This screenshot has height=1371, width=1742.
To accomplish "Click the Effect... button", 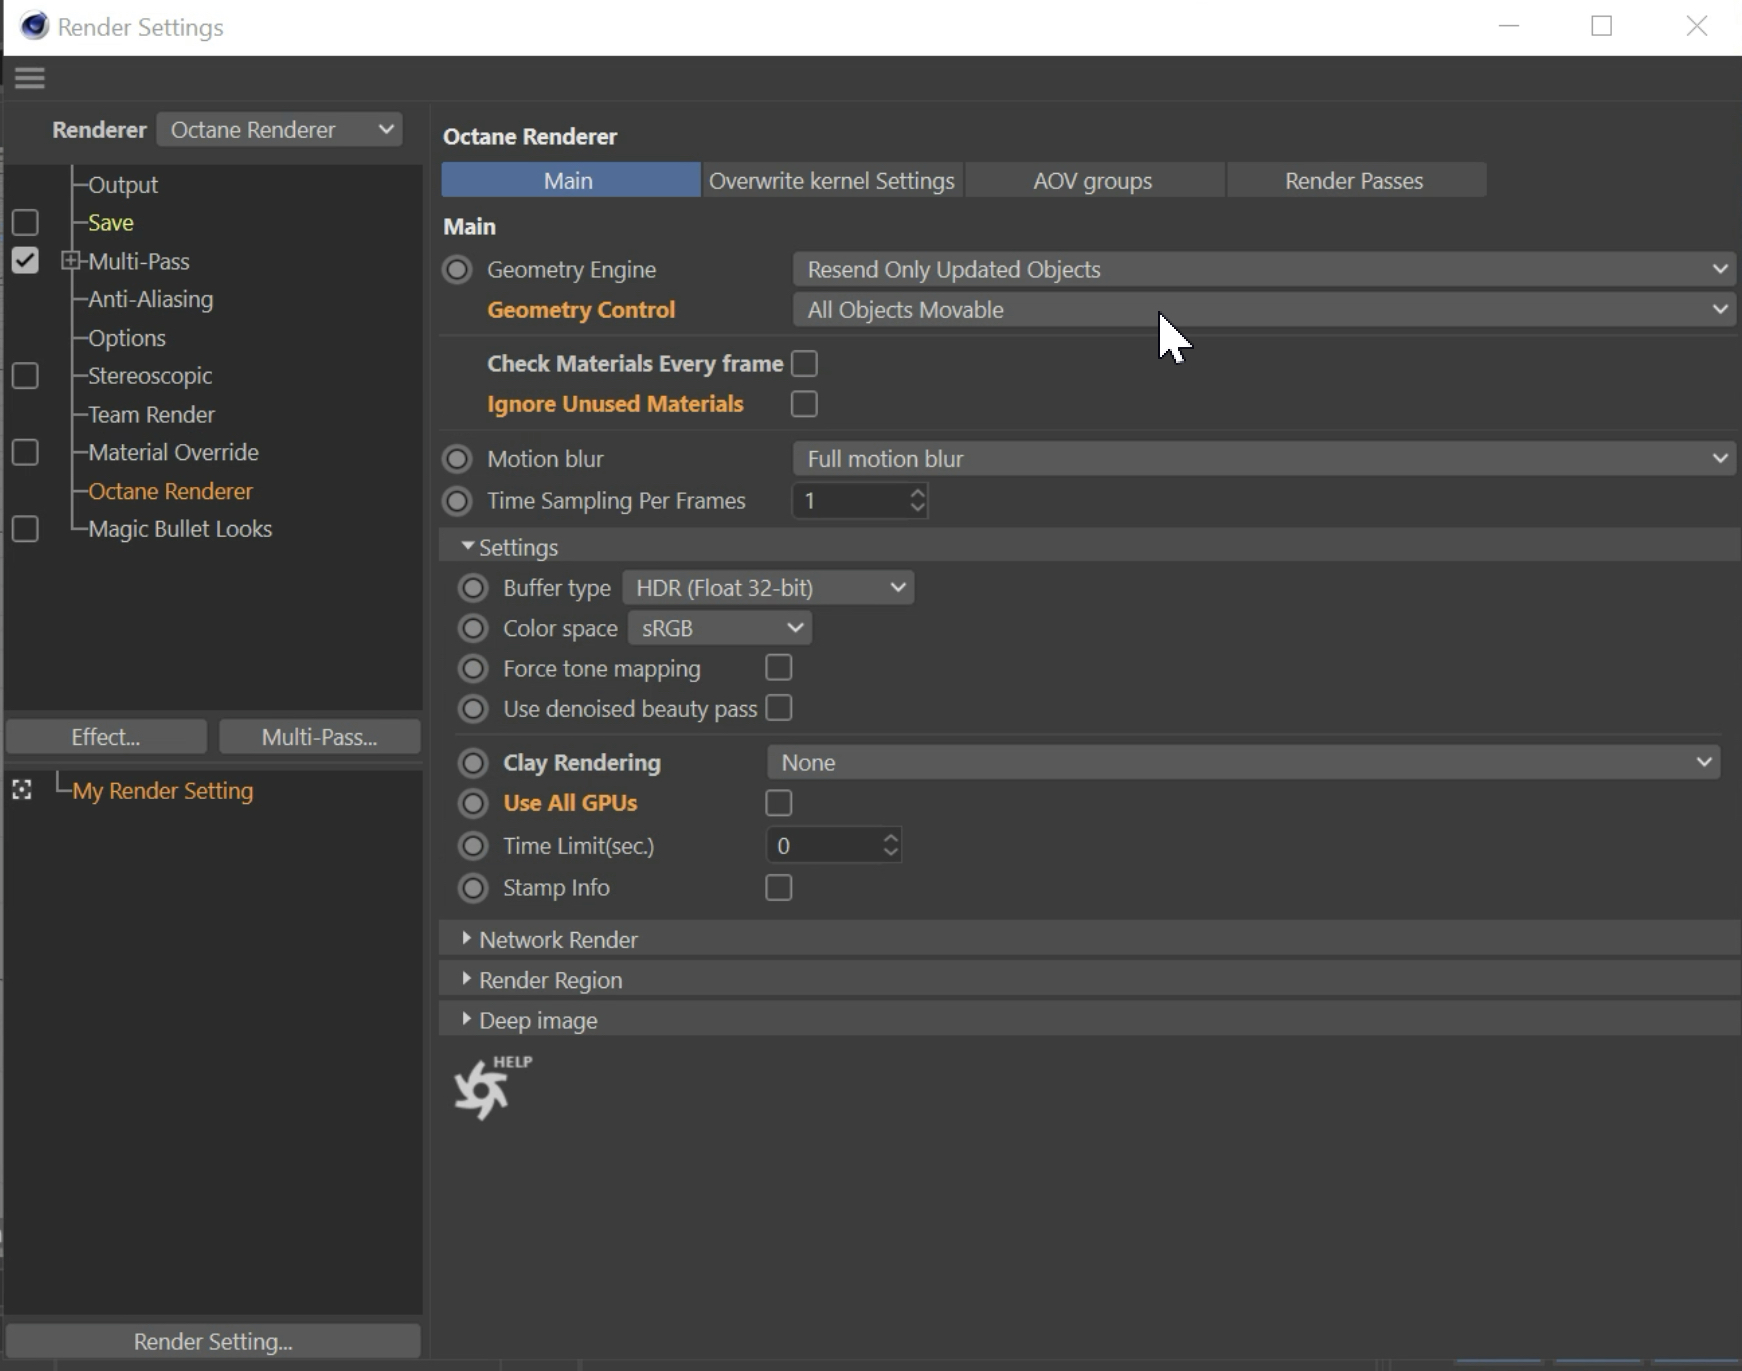I will click(106, 737).
